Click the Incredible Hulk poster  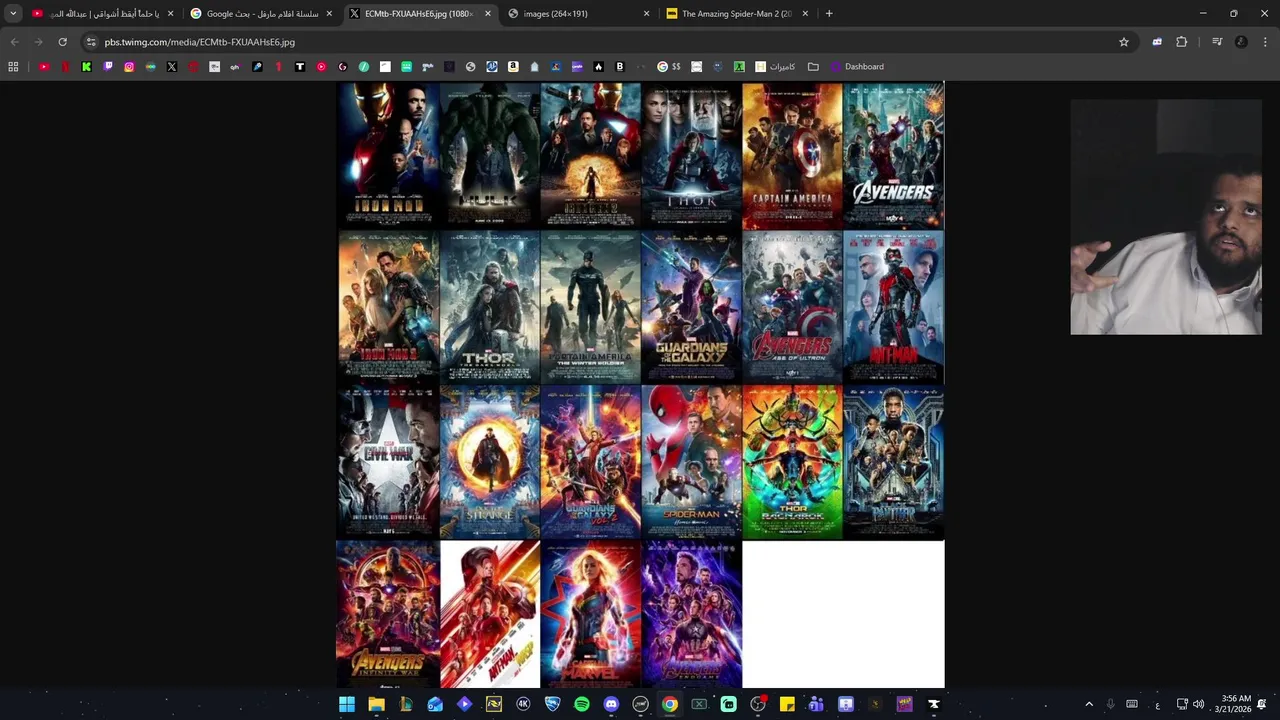click(490, 155)
